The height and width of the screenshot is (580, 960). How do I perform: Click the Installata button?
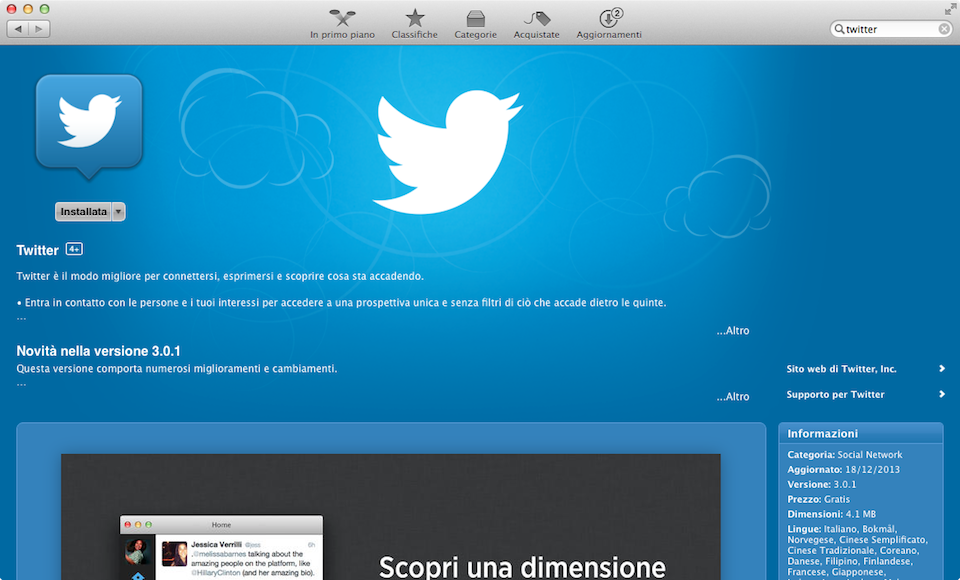(x=83, y=211)
